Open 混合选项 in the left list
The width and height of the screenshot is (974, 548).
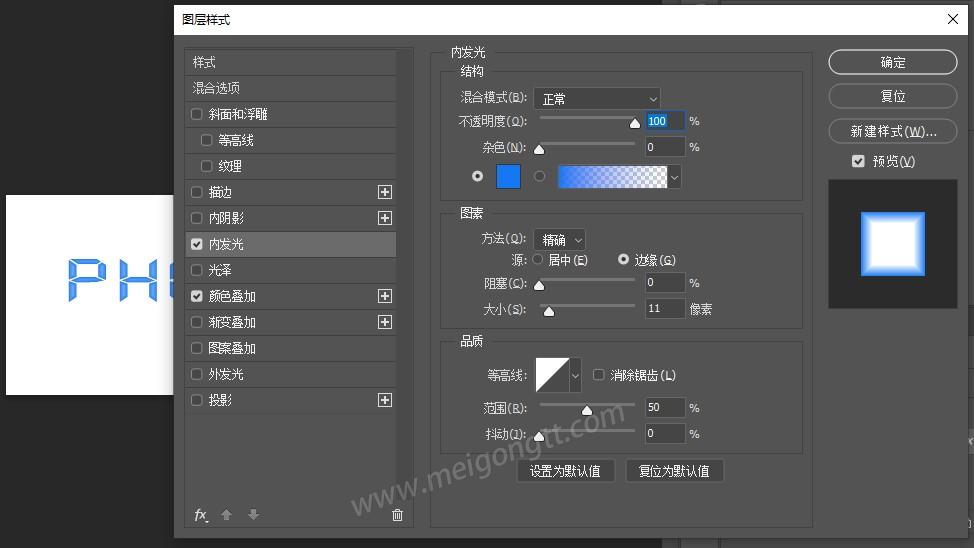click(x=291, y=88)
